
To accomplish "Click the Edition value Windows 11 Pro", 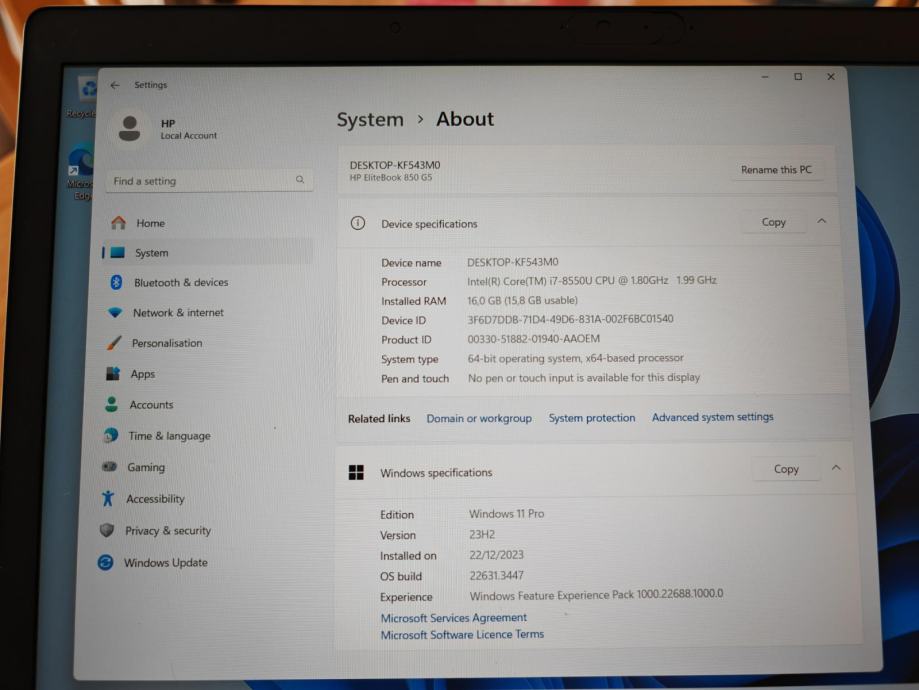I will click(506, 514).
